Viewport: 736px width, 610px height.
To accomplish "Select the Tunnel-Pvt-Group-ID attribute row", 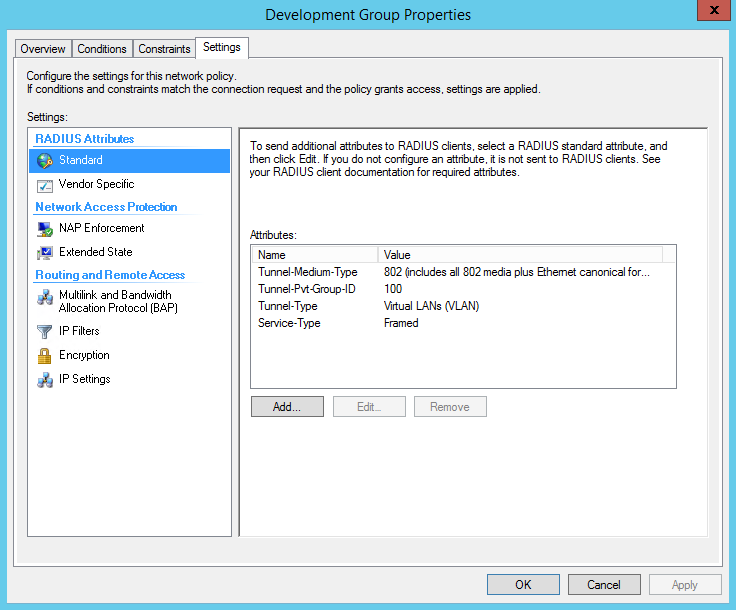I will click(463, 289).
